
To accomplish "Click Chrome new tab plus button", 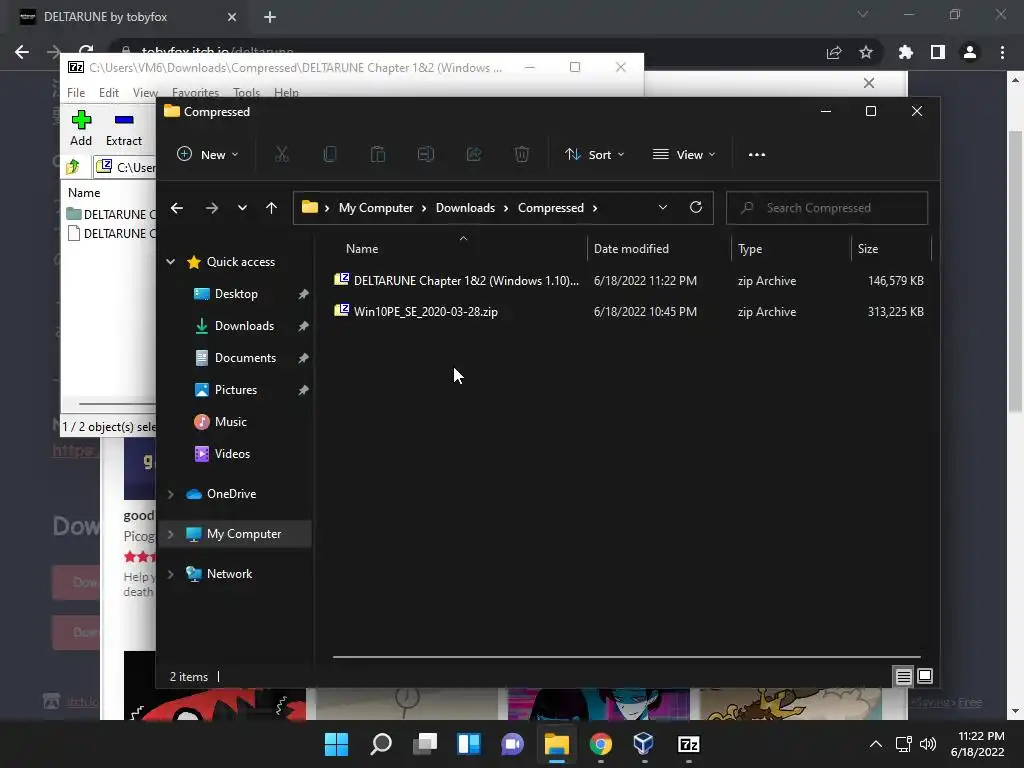I will coord(270,17).
